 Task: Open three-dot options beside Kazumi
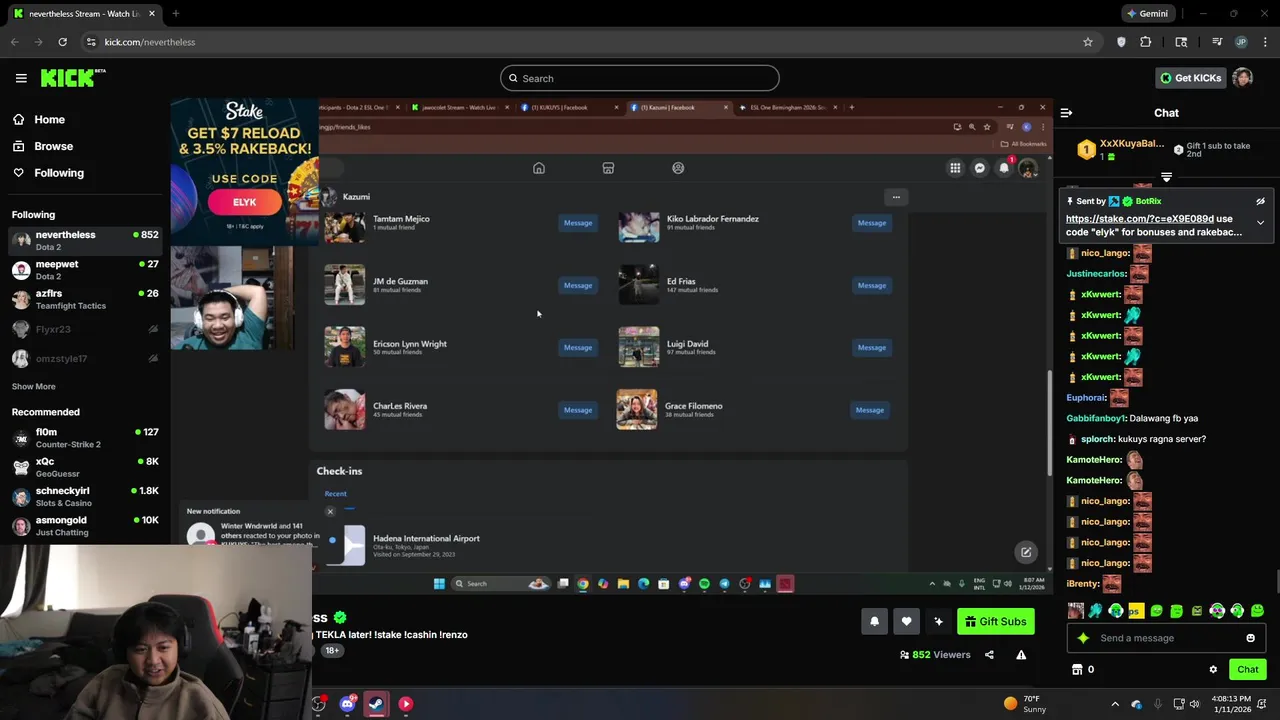pyautogui.click(x=896, y=197)
